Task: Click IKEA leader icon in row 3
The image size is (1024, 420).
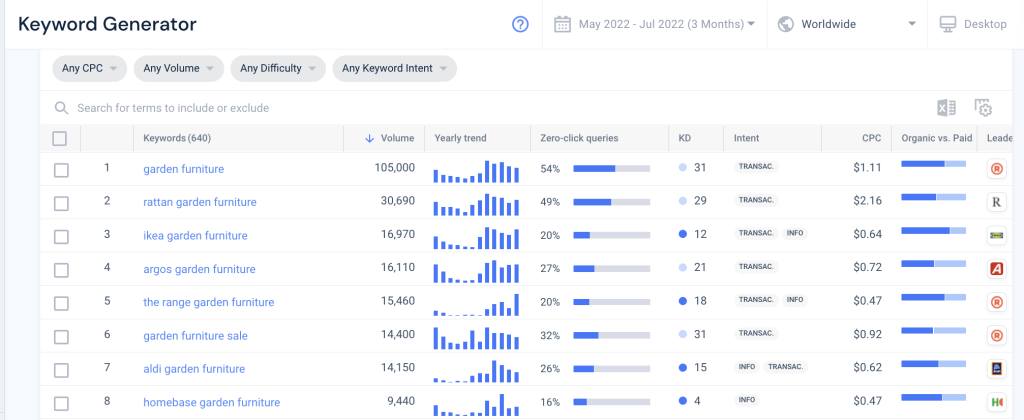Action: (997, 236)
